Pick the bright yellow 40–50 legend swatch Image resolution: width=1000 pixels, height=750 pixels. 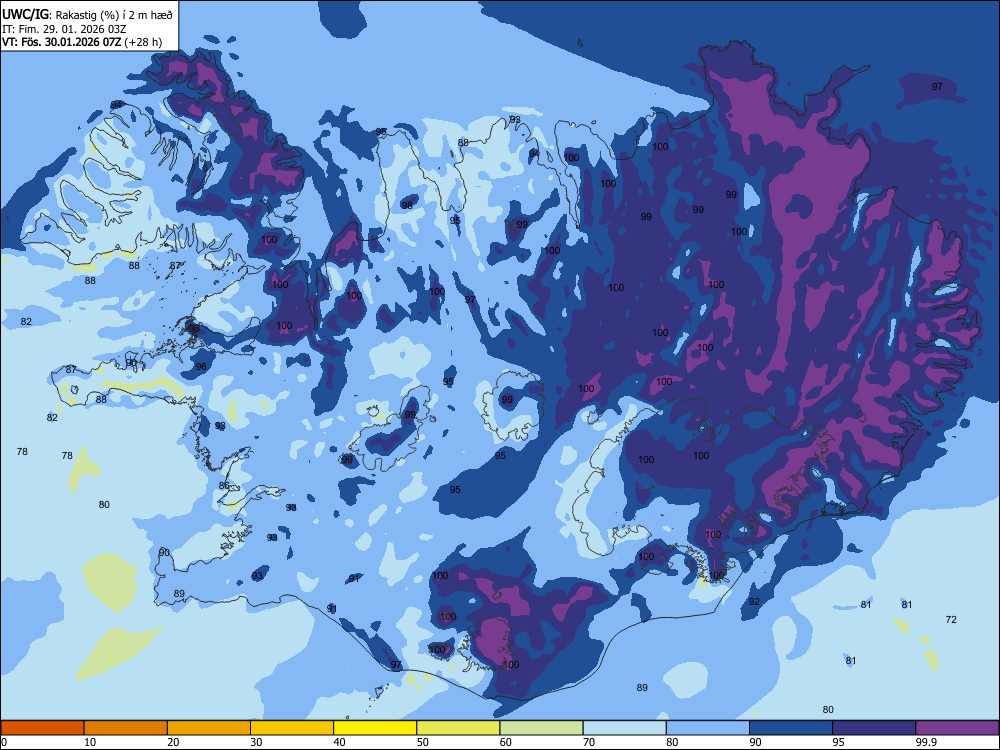[375, 728]
